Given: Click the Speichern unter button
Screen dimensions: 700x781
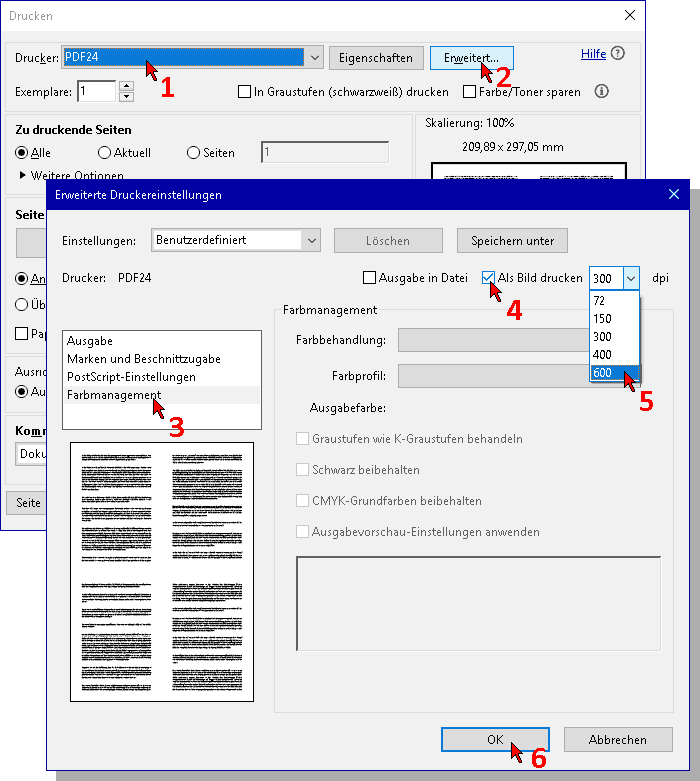Looking at the screenshot, I should coord(513,241).
